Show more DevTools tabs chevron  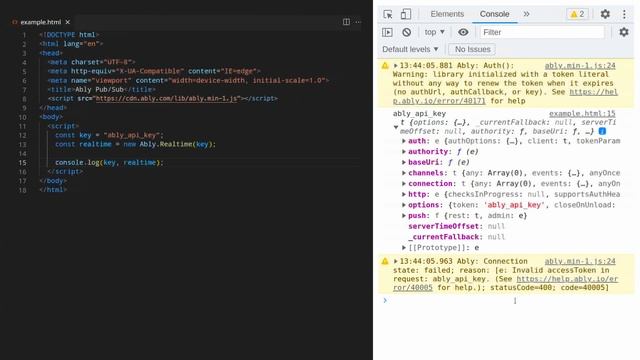tap(527, 14)
